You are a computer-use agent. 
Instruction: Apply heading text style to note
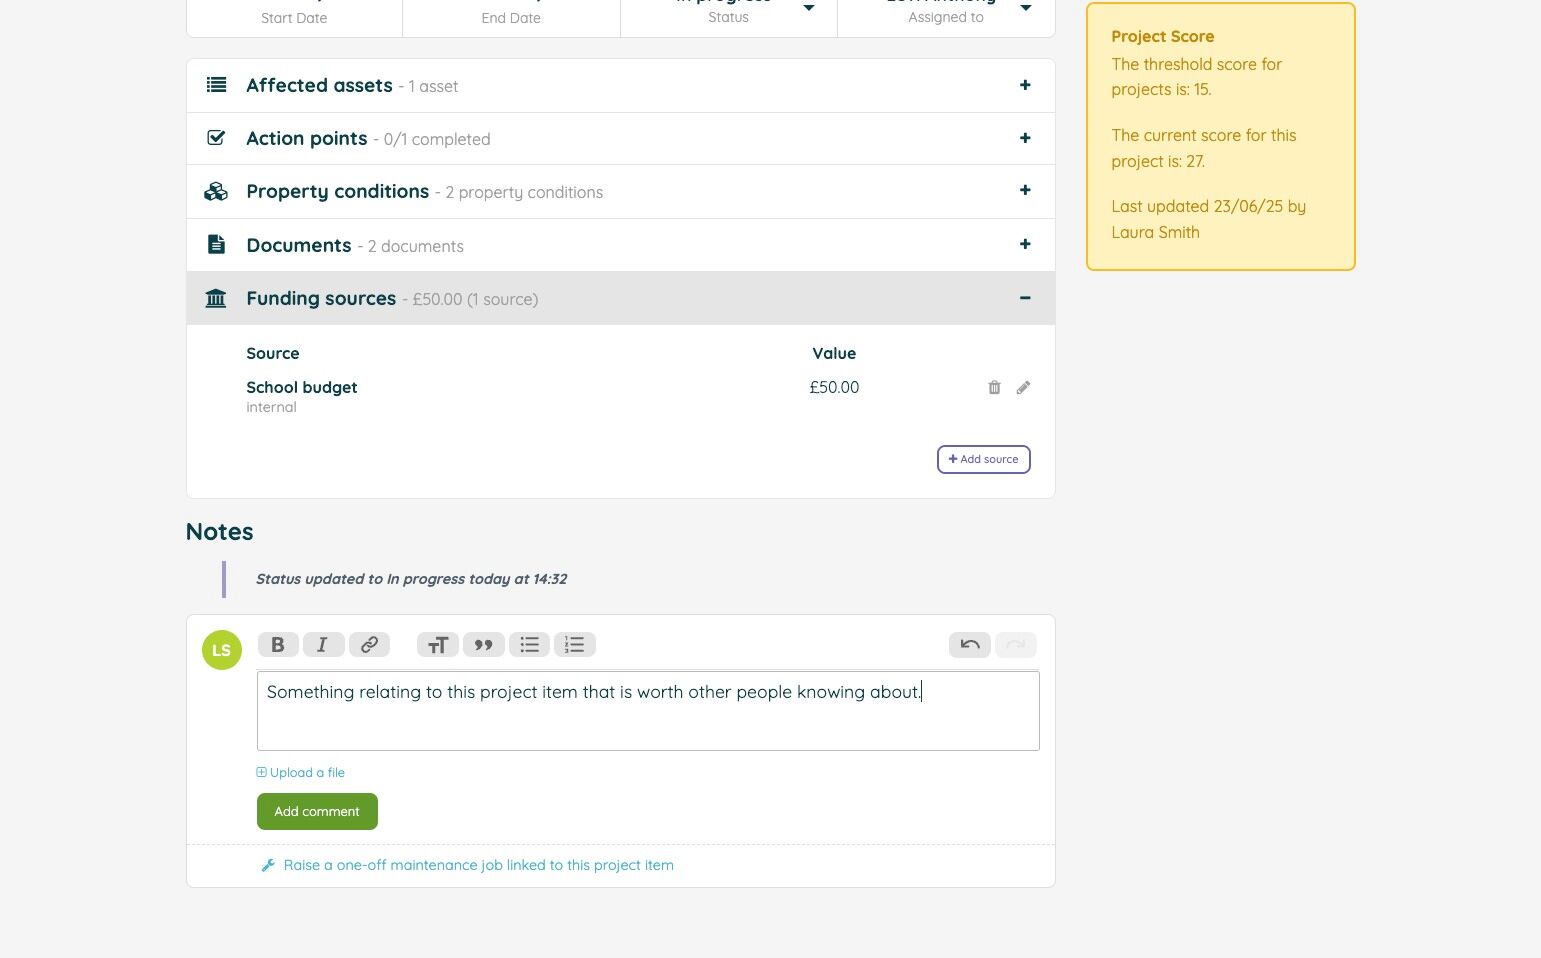pos(437,645)
